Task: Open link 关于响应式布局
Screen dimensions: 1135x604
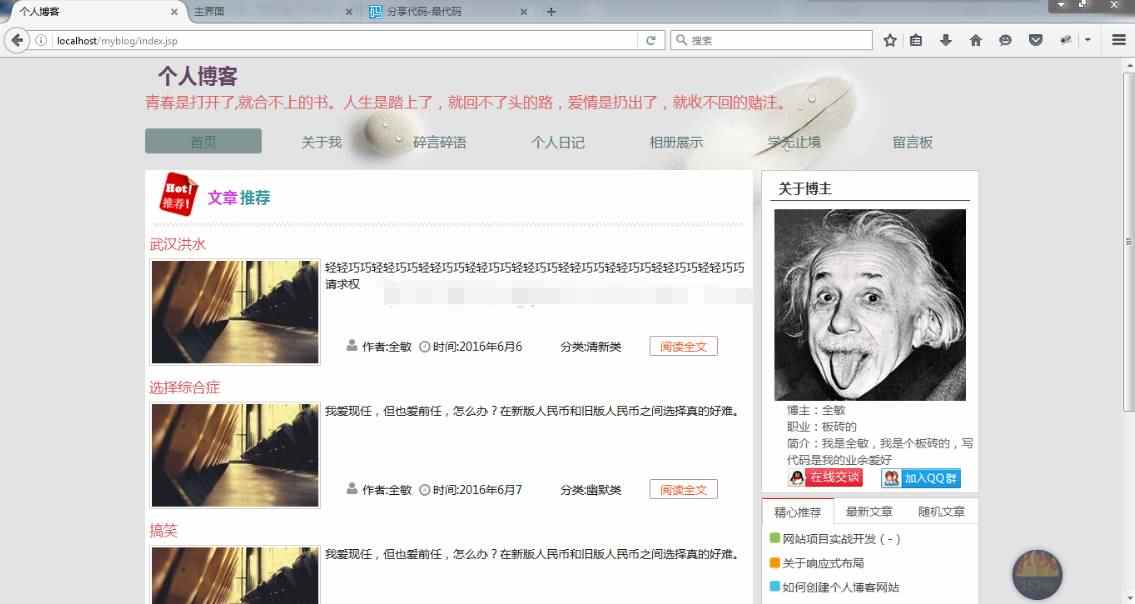Action: pos(823,563)
